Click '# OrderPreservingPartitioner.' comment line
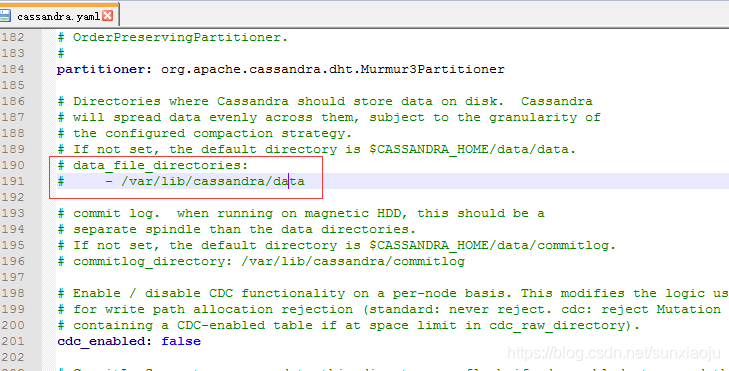 (x=172, y=38)
